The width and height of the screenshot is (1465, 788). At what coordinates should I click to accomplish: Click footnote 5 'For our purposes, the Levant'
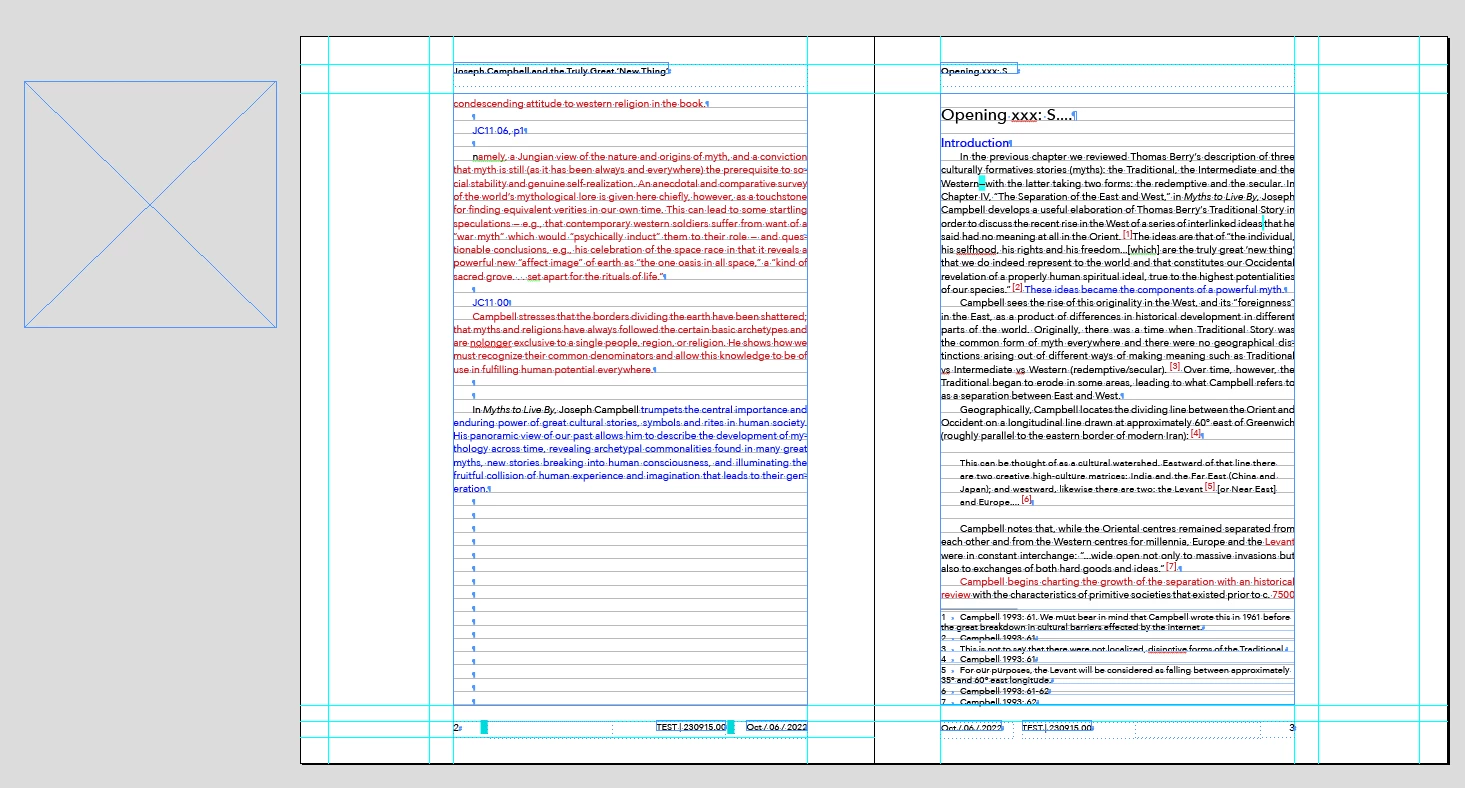tap(1117, 675)
